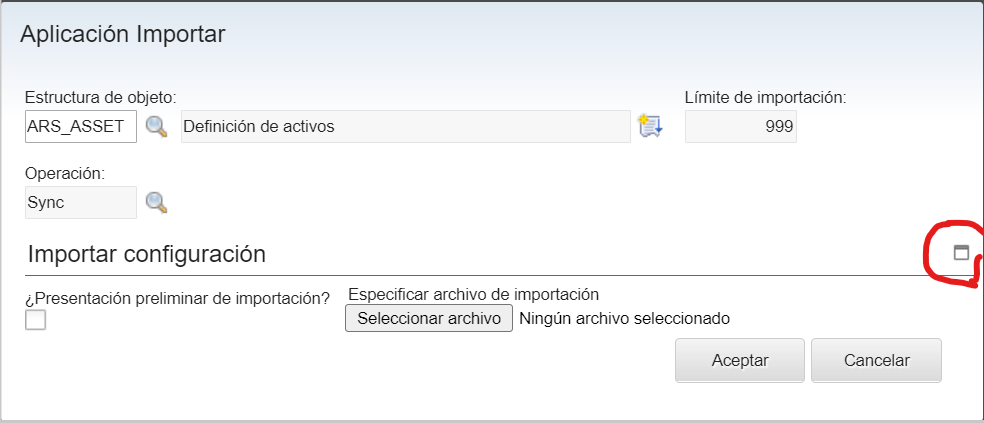Click the ¿Presentación preliminar de importación? label
Screen dimensions: 984x423
point(177,298)
